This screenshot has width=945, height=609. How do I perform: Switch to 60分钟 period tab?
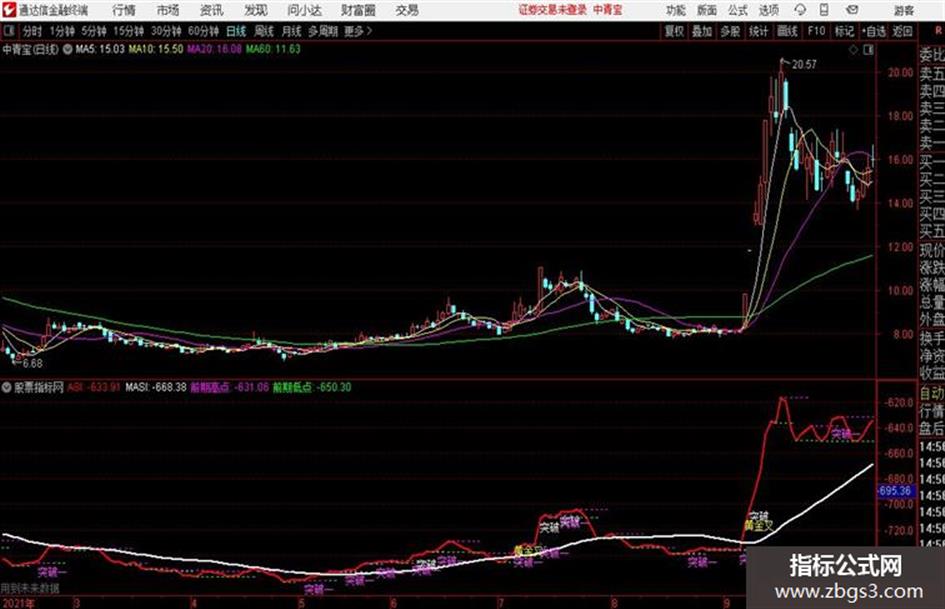tap(203, 31)
